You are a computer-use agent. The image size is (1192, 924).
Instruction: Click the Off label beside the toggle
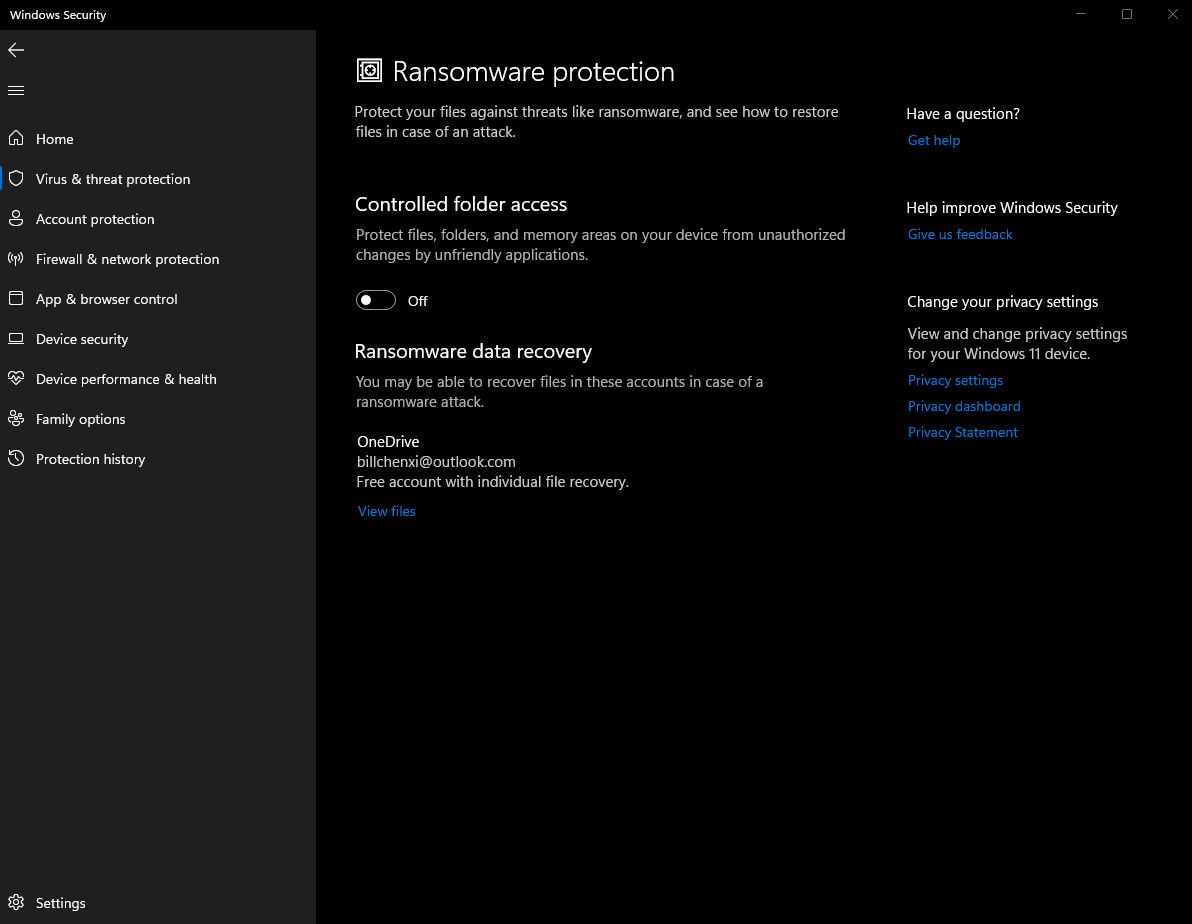click(417, 301)
